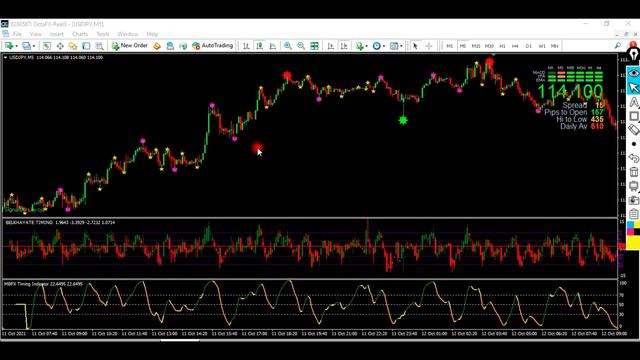Open the Insert menu

[x=57, y=34]
